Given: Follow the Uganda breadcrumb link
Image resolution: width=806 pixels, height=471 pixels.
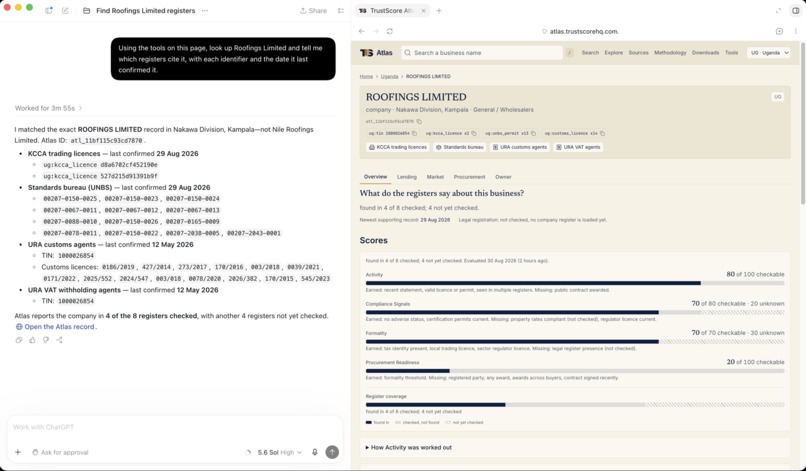Looking at the screenshot, I should 389,76.
